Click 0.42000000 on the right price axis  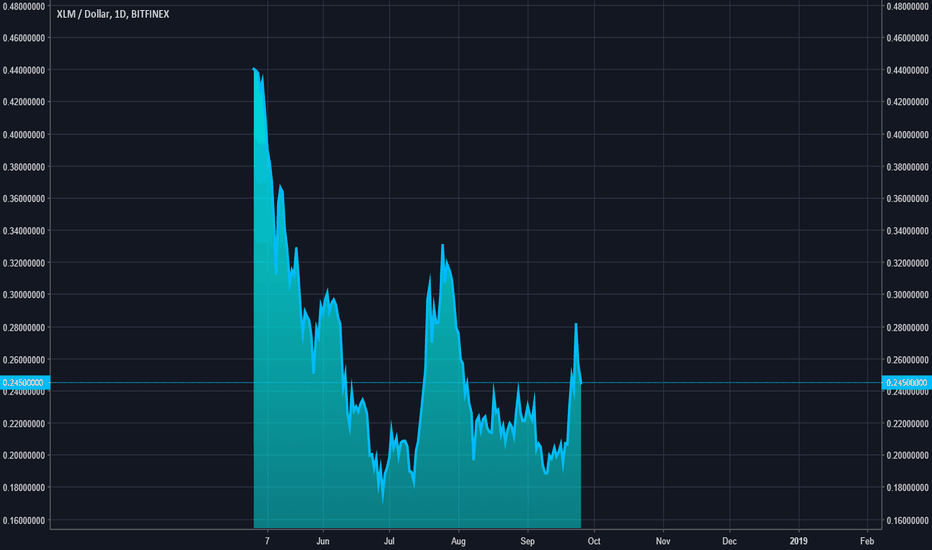[907, 102]
